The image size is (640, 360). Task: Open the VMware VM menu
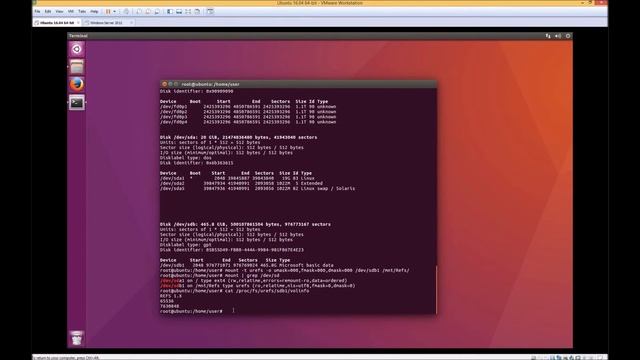pos(71,11)
